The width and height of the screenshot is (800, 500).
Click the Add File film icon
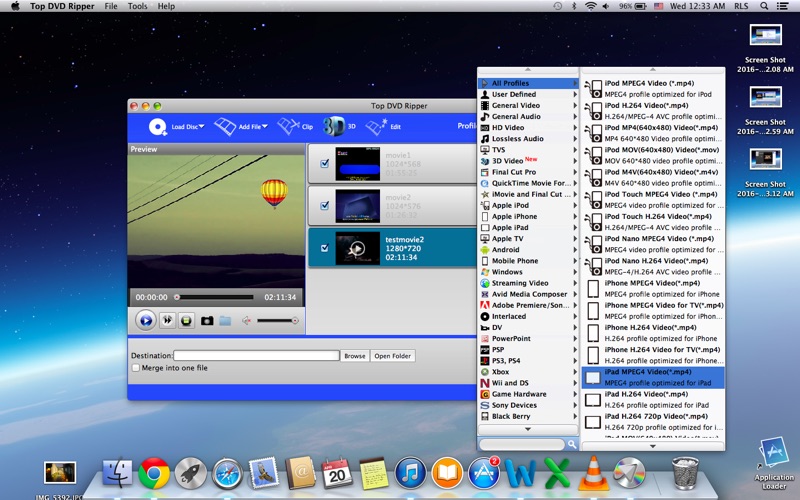[224, 126]
